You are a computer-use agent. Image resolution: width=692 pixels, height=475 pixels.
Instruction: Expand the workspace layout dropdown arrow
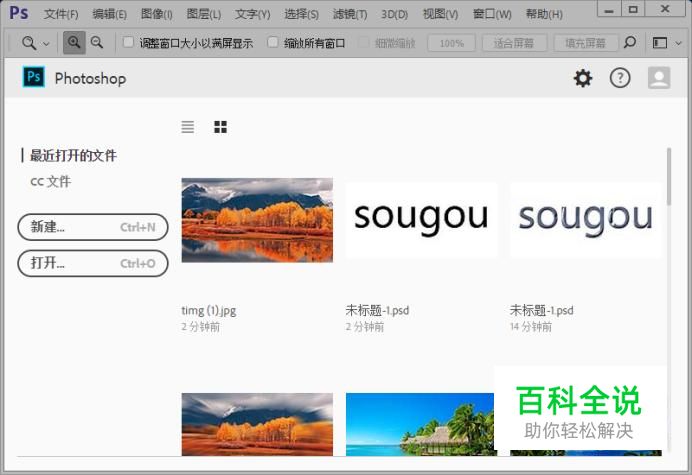pyautogui.click(x=679, y=43)
